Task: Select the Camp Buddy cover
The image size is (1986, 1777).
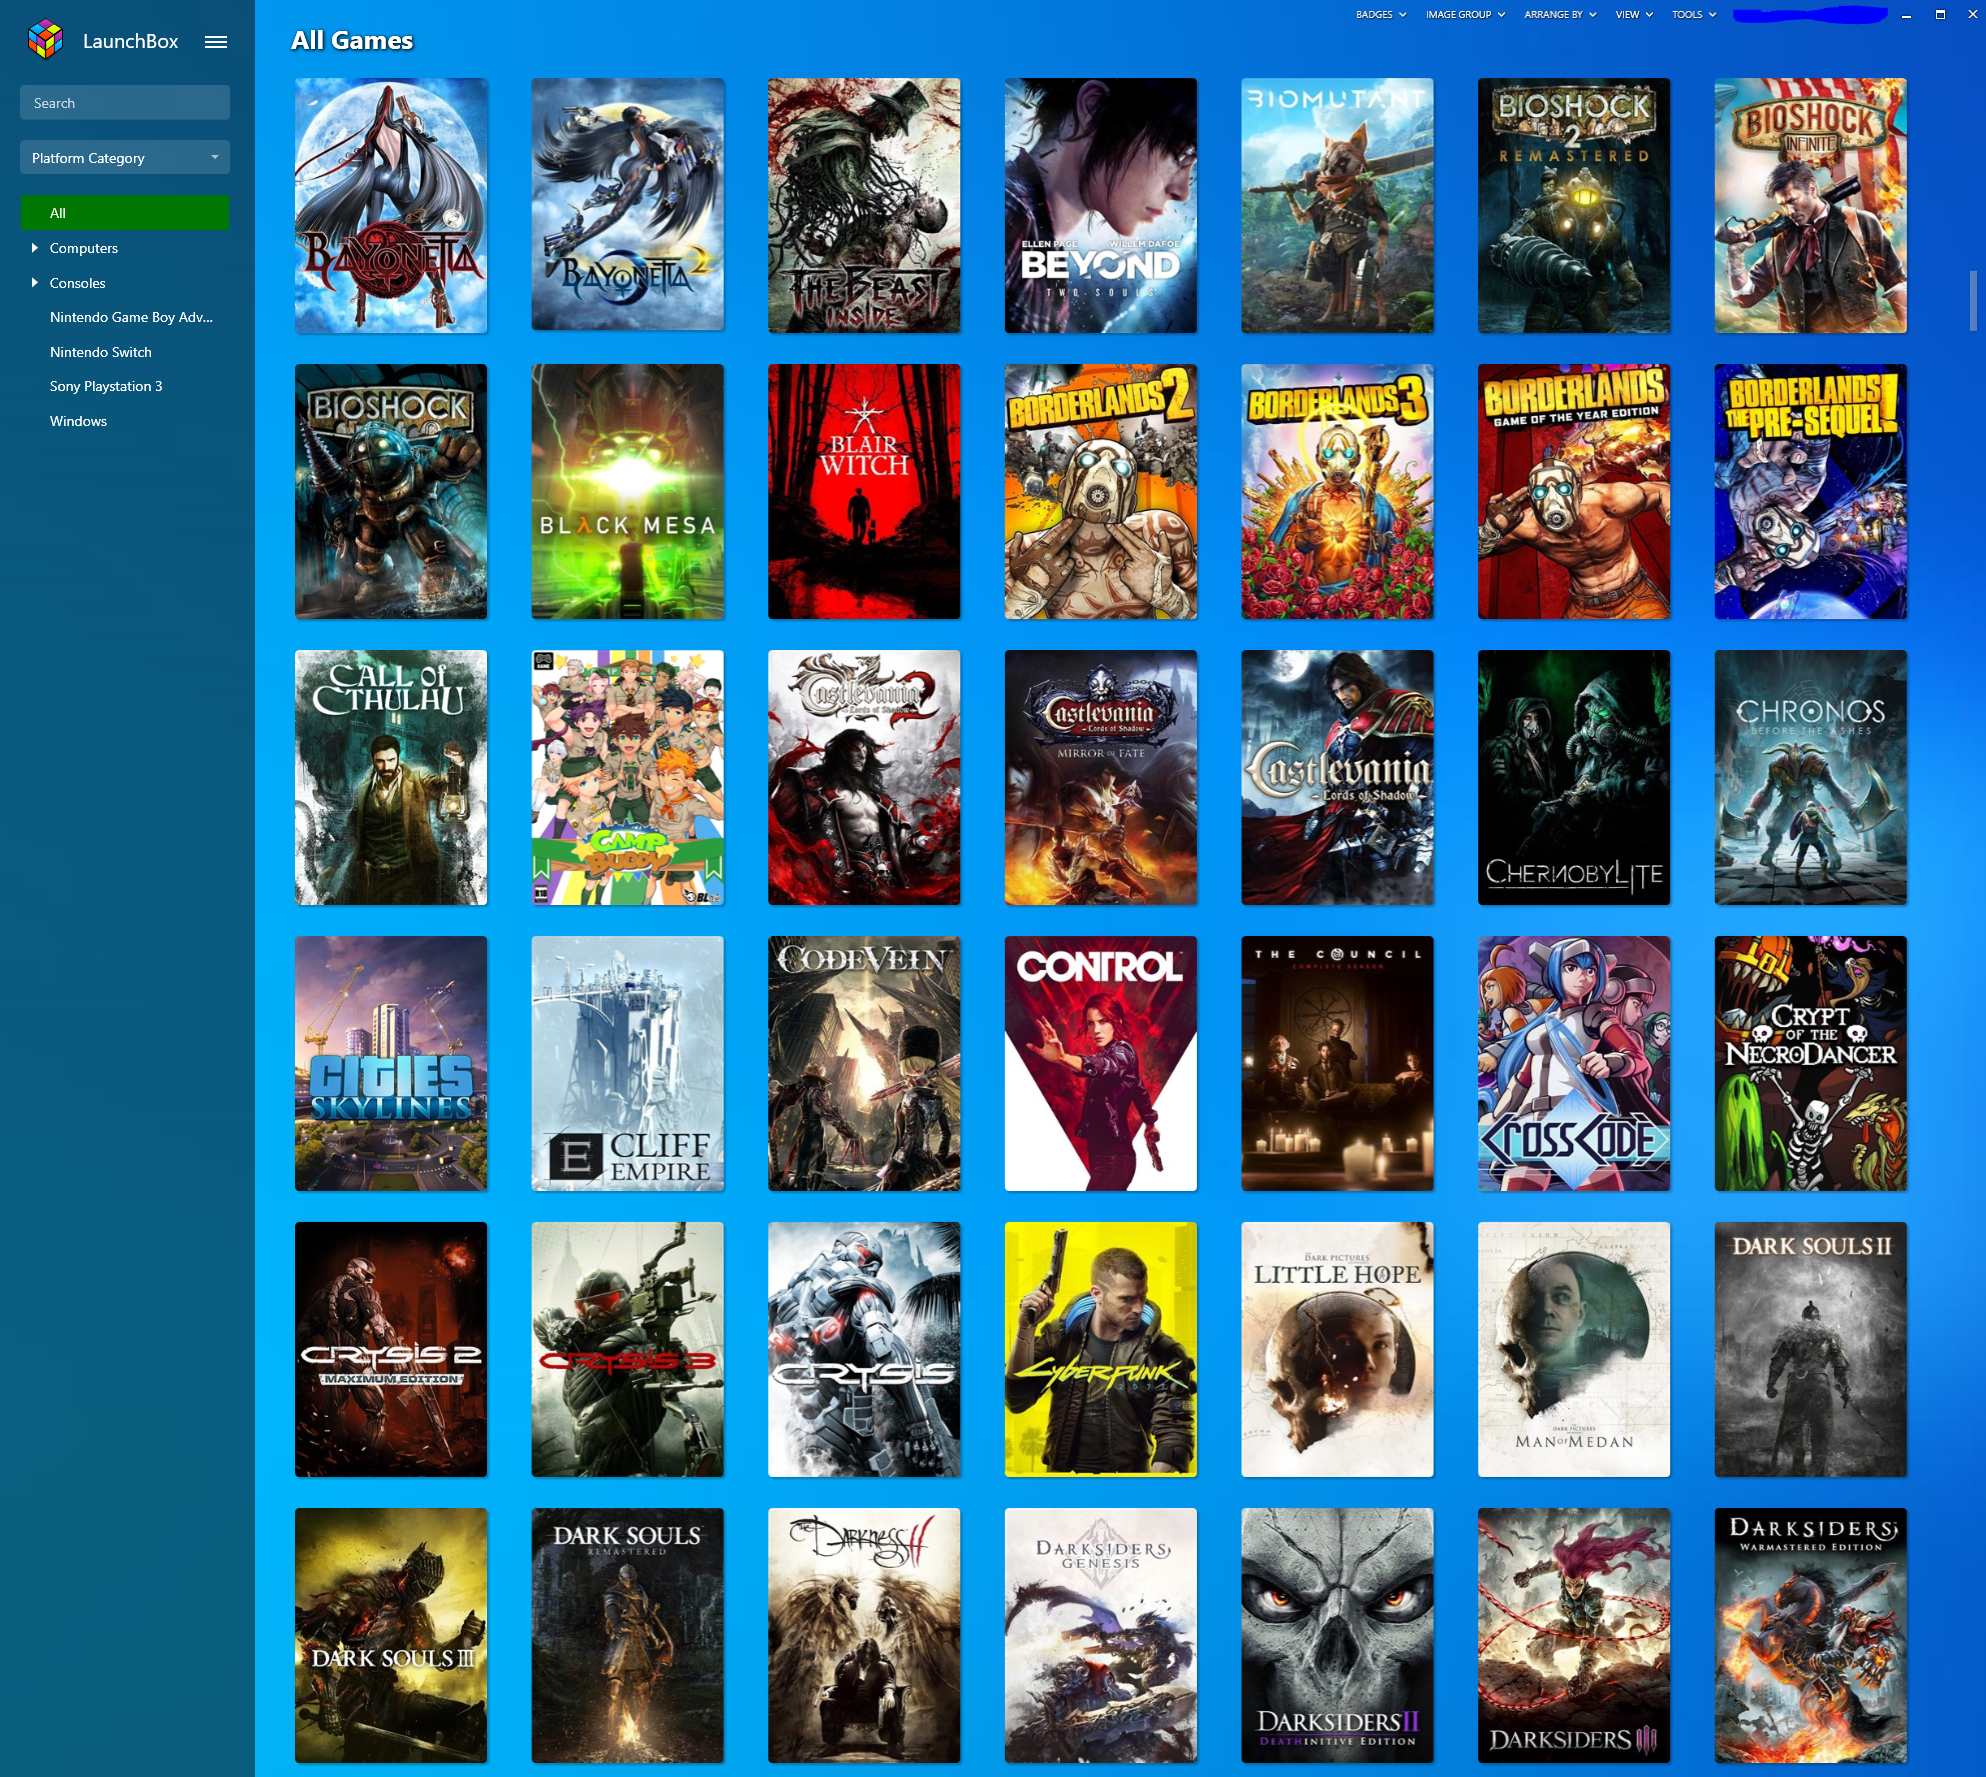Action: click(628, 778)
